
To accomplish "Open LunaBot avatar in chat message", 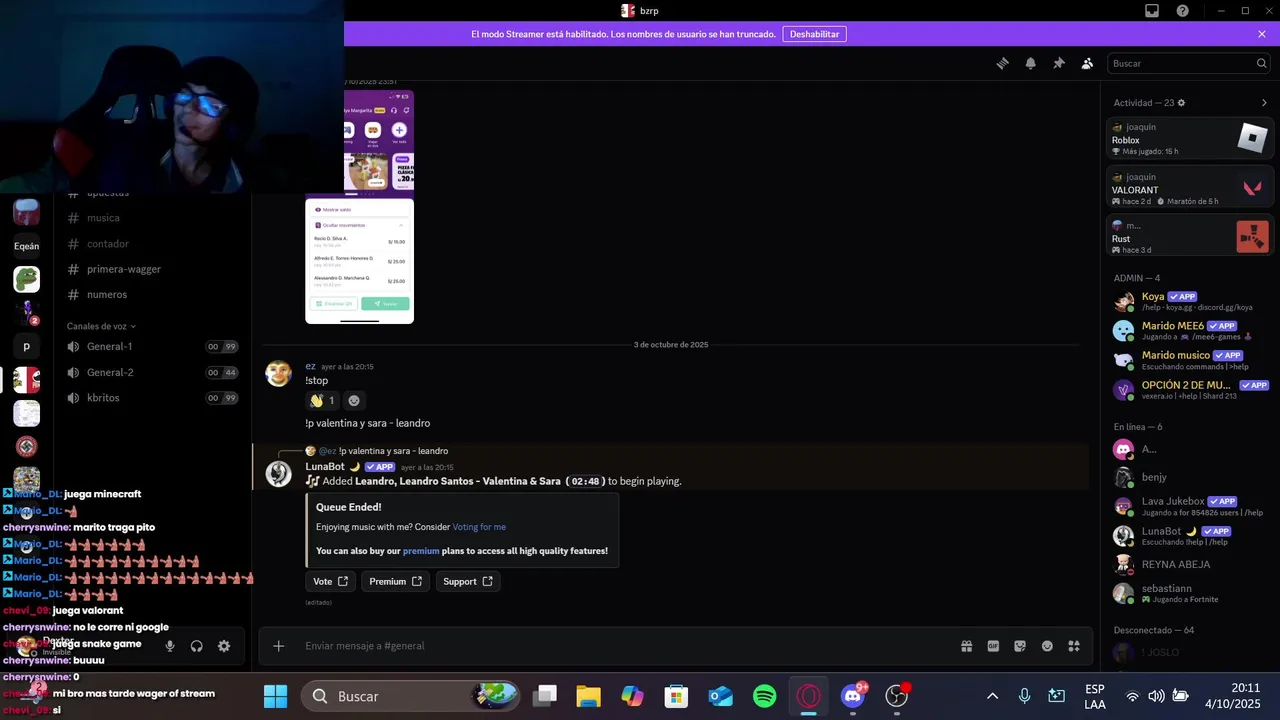I will point(278,474).
